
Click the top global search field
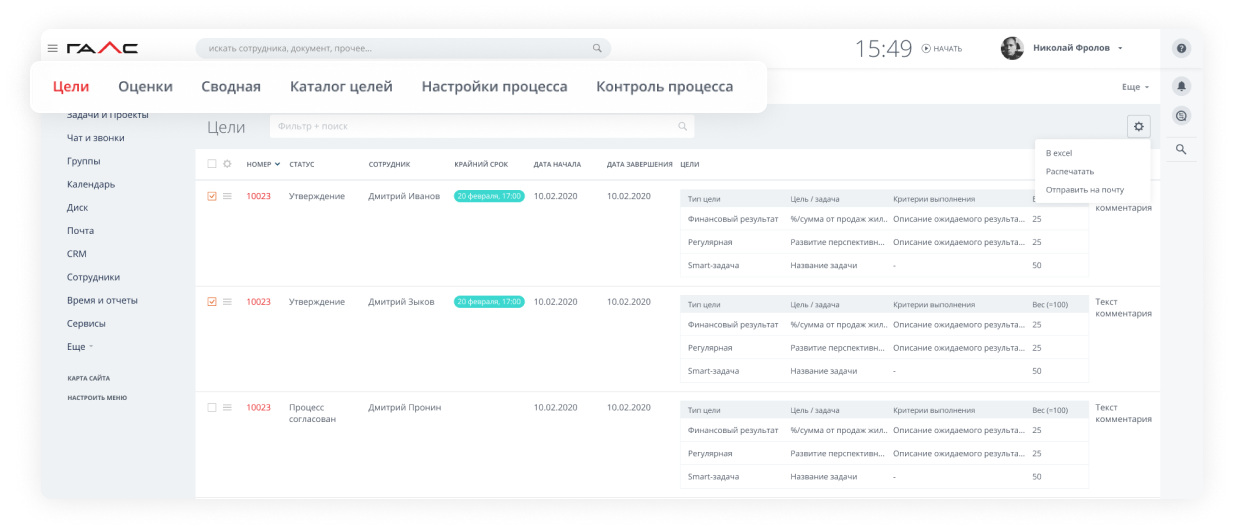(403, 48)
